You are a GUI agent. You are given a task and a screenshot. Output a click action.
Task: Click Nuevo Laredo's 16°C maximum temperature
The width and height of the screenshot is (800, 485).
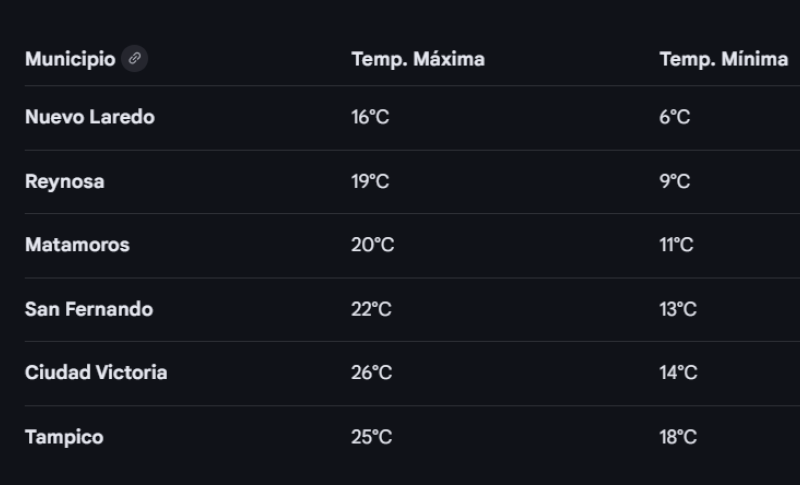(369, 117)
